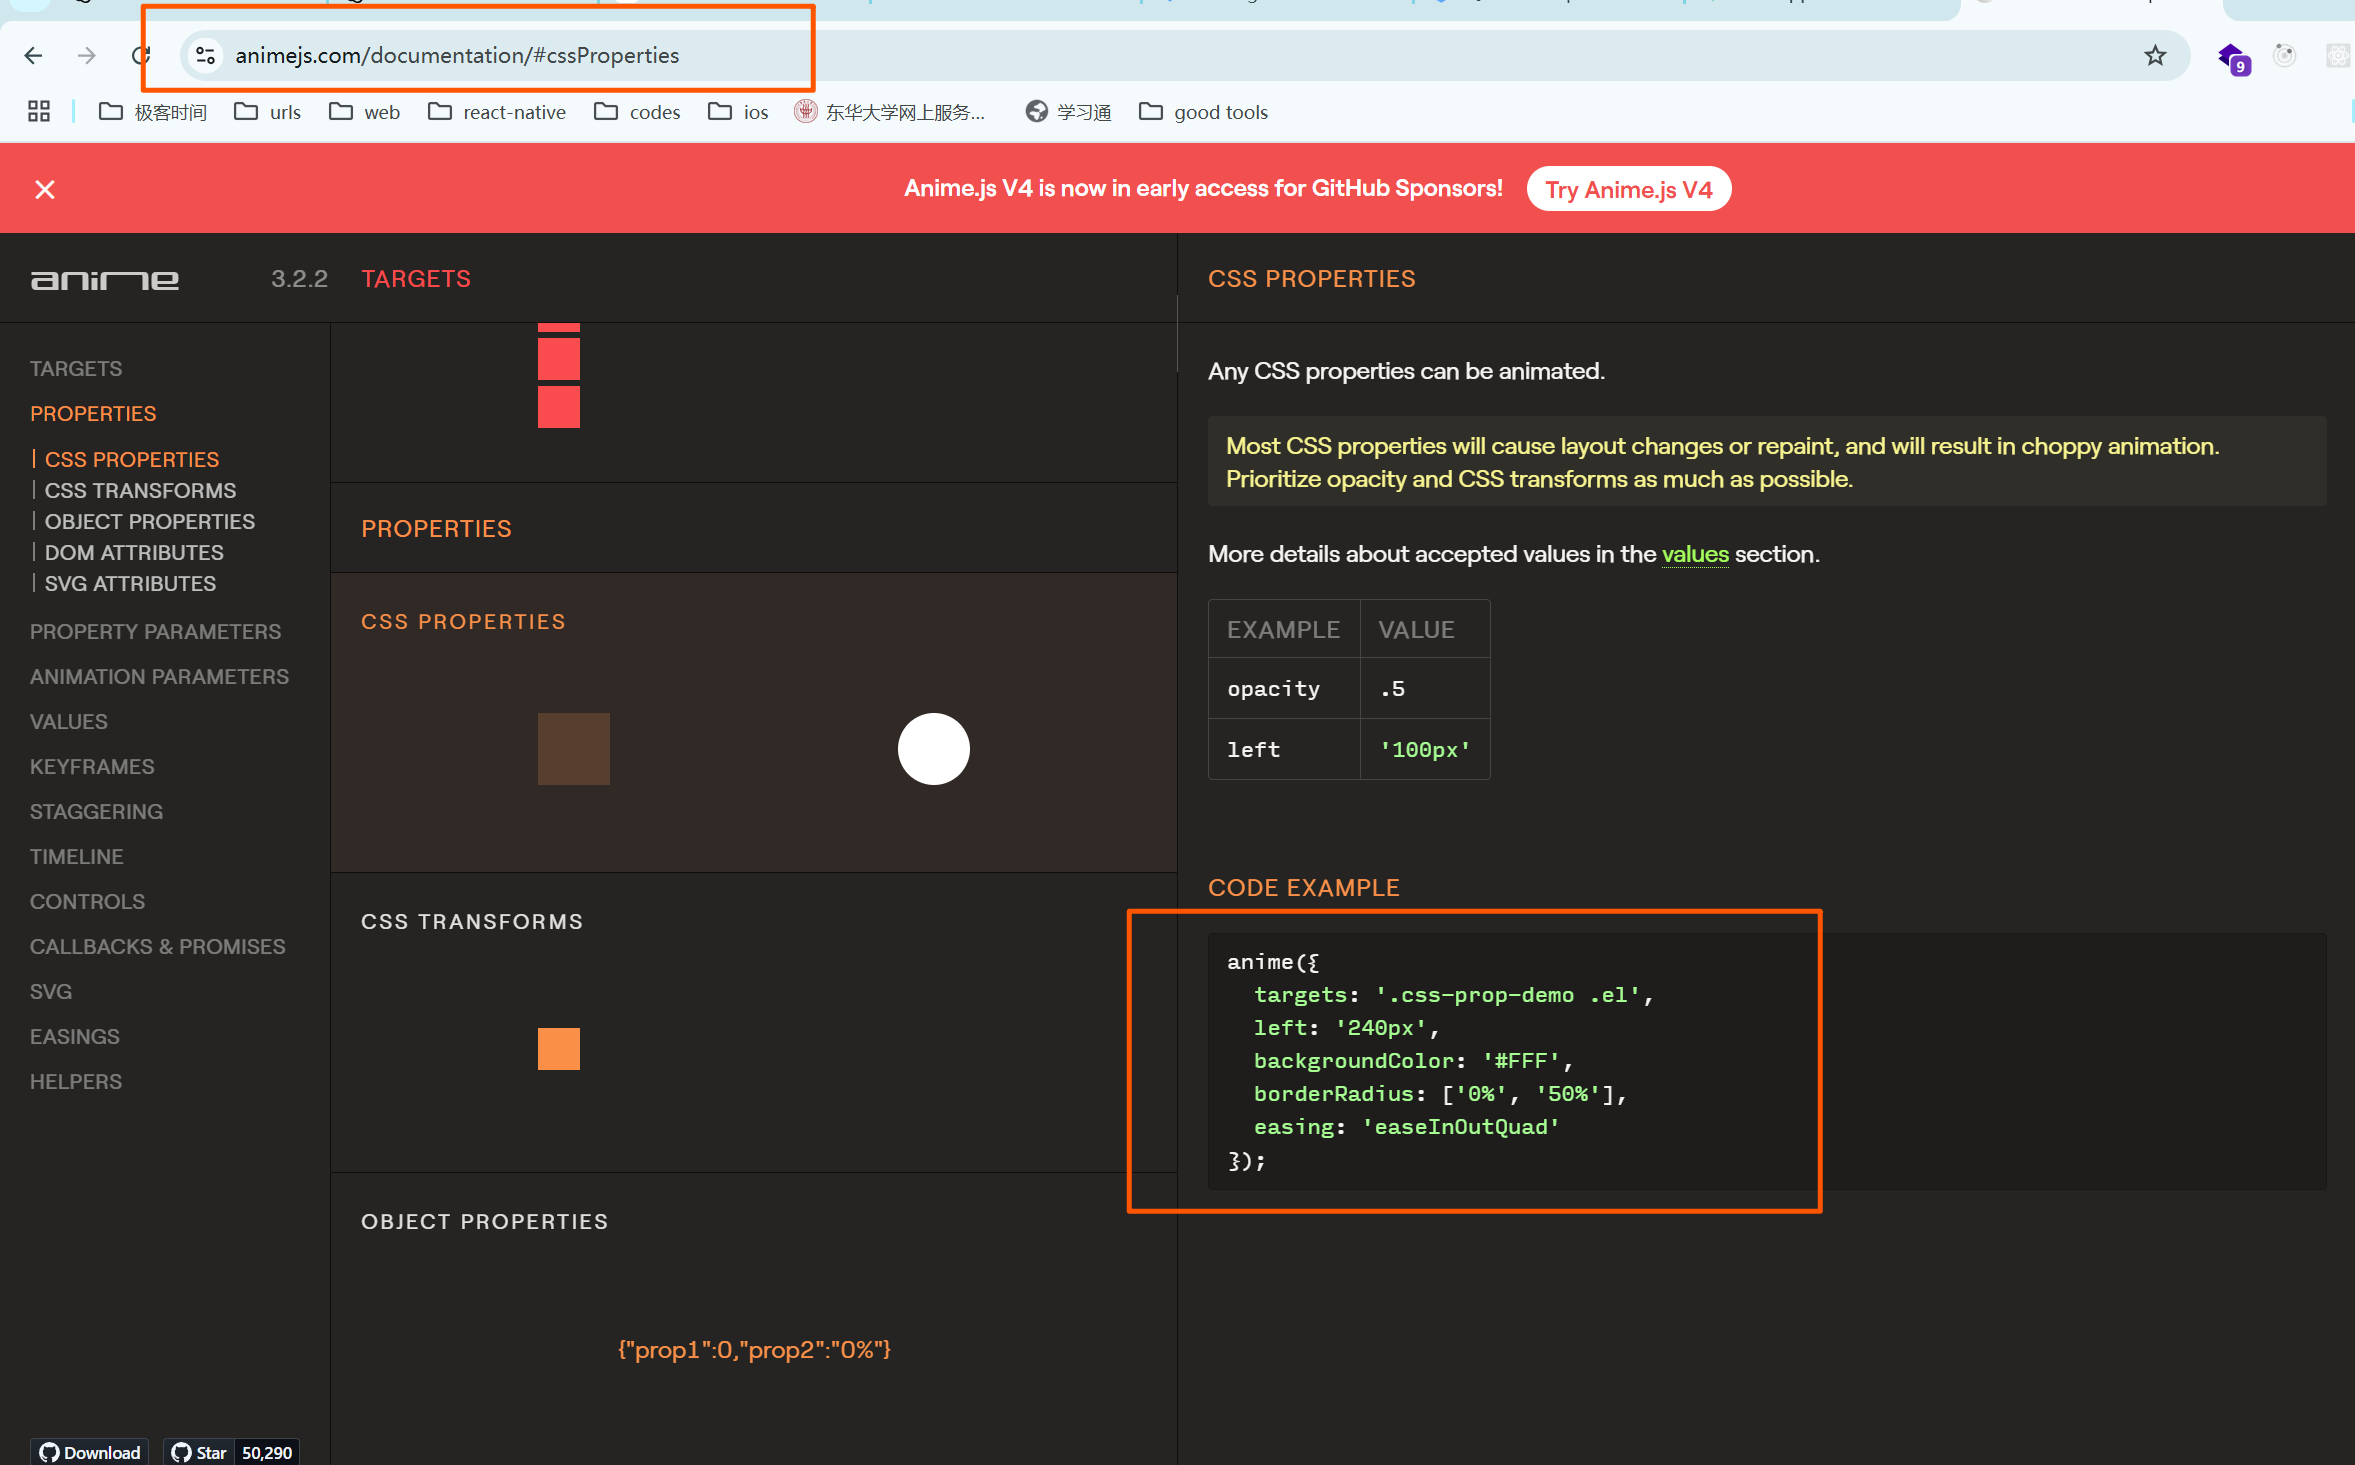Click the brown square in CSS demo
The width and height of the screenshot is (2355, 1465).
(x=574, y=749)
